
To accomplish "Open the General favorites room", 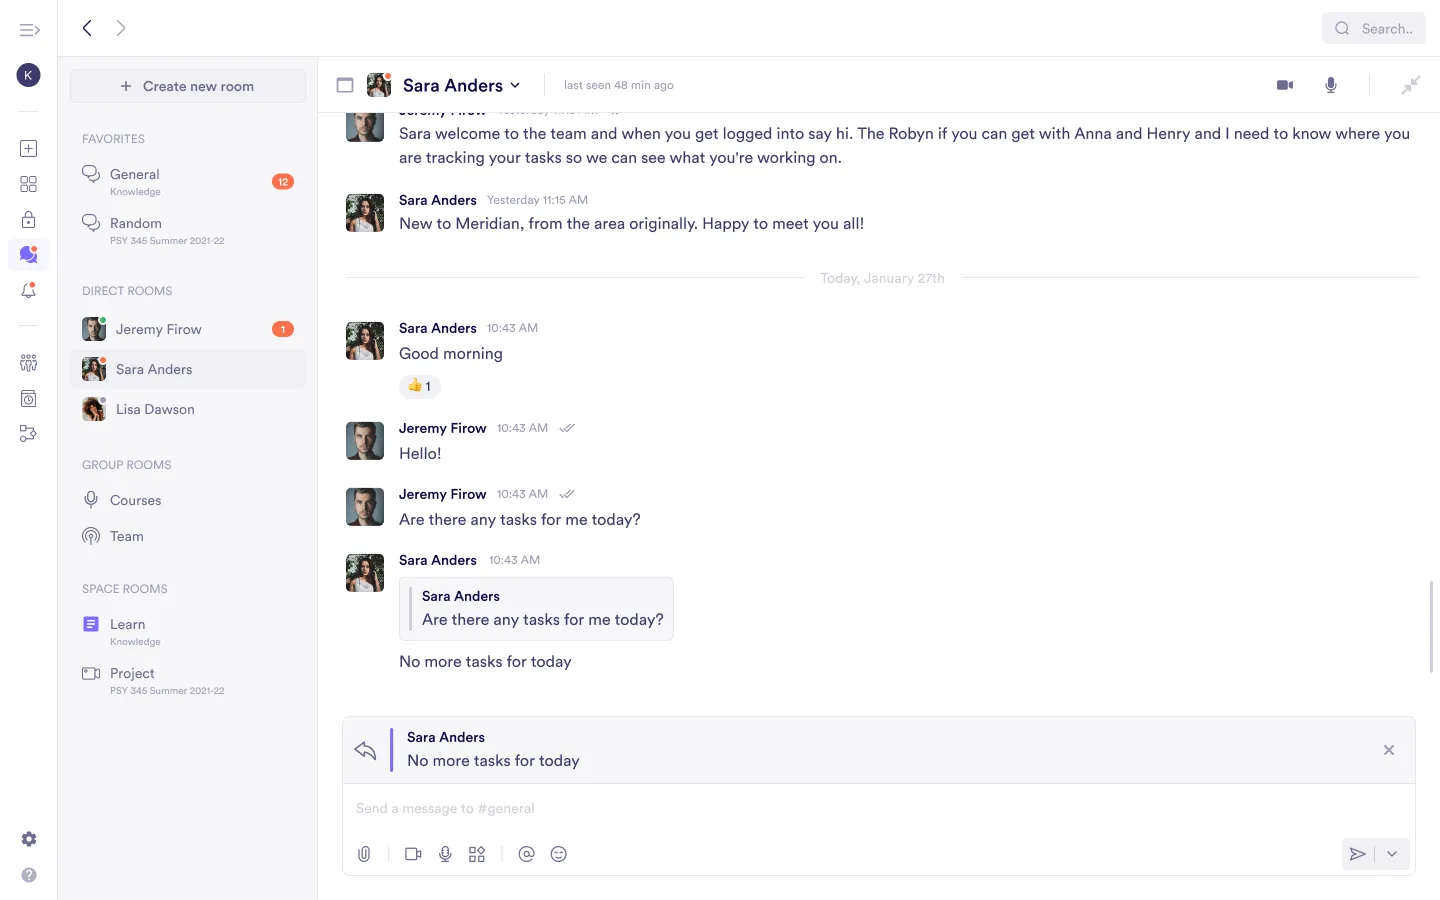I will (135, 175).
